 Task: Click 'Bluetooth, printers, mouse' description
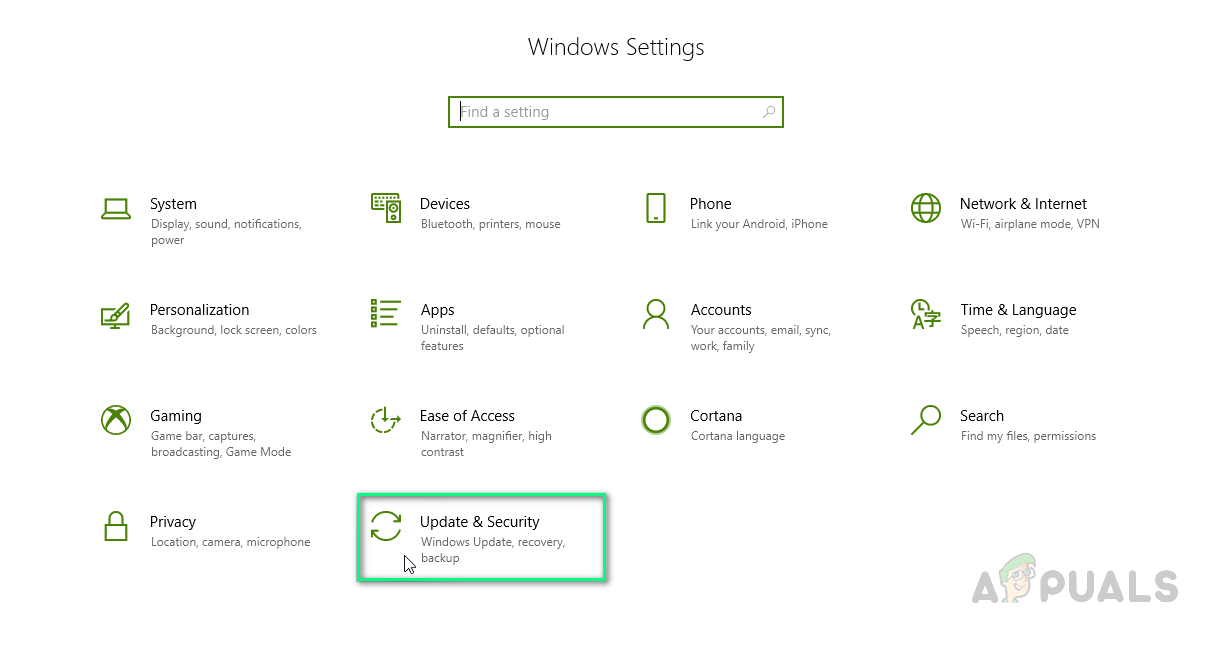click(x=491, y=224)
